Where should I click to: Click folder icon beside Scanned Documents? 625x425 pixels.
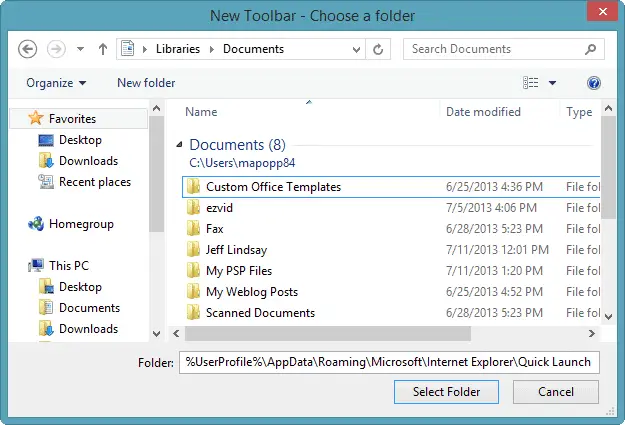[x=193, y=312]
